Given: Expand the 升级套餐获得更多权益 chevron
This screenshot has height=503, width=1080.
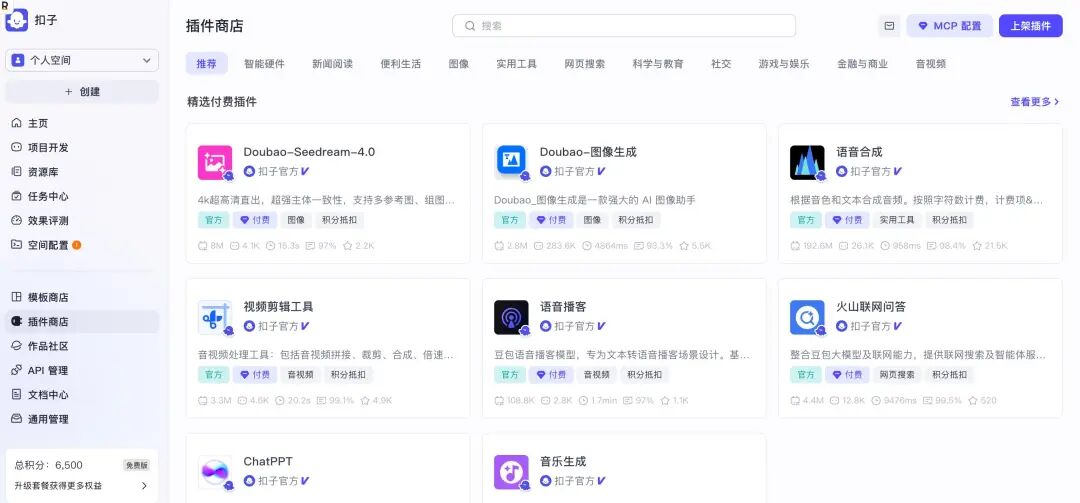Looking at the screenshot, I should pyautogui.click(x=144, y=486).
